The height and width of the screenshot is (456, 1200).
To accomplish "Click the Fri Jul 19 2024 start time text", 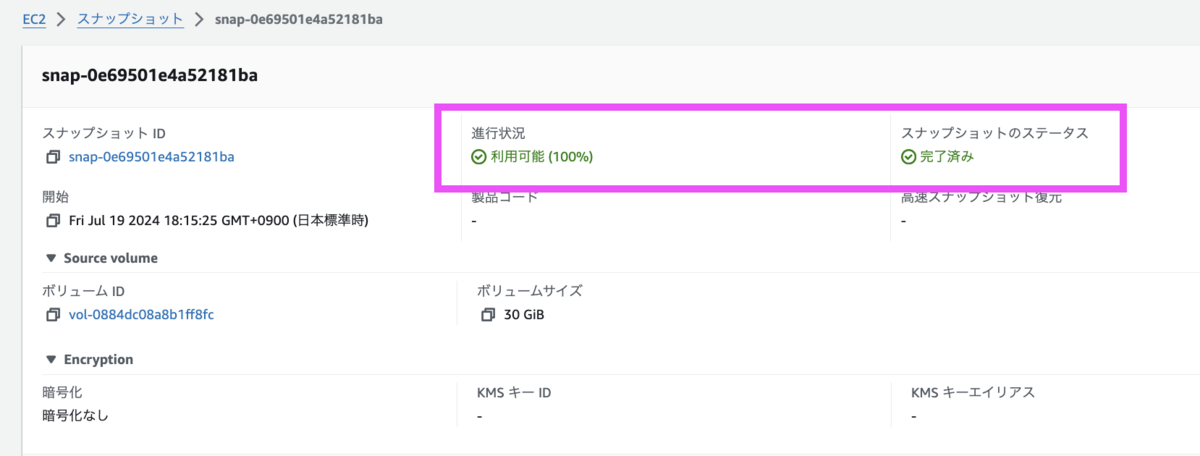I will [218, 220].
